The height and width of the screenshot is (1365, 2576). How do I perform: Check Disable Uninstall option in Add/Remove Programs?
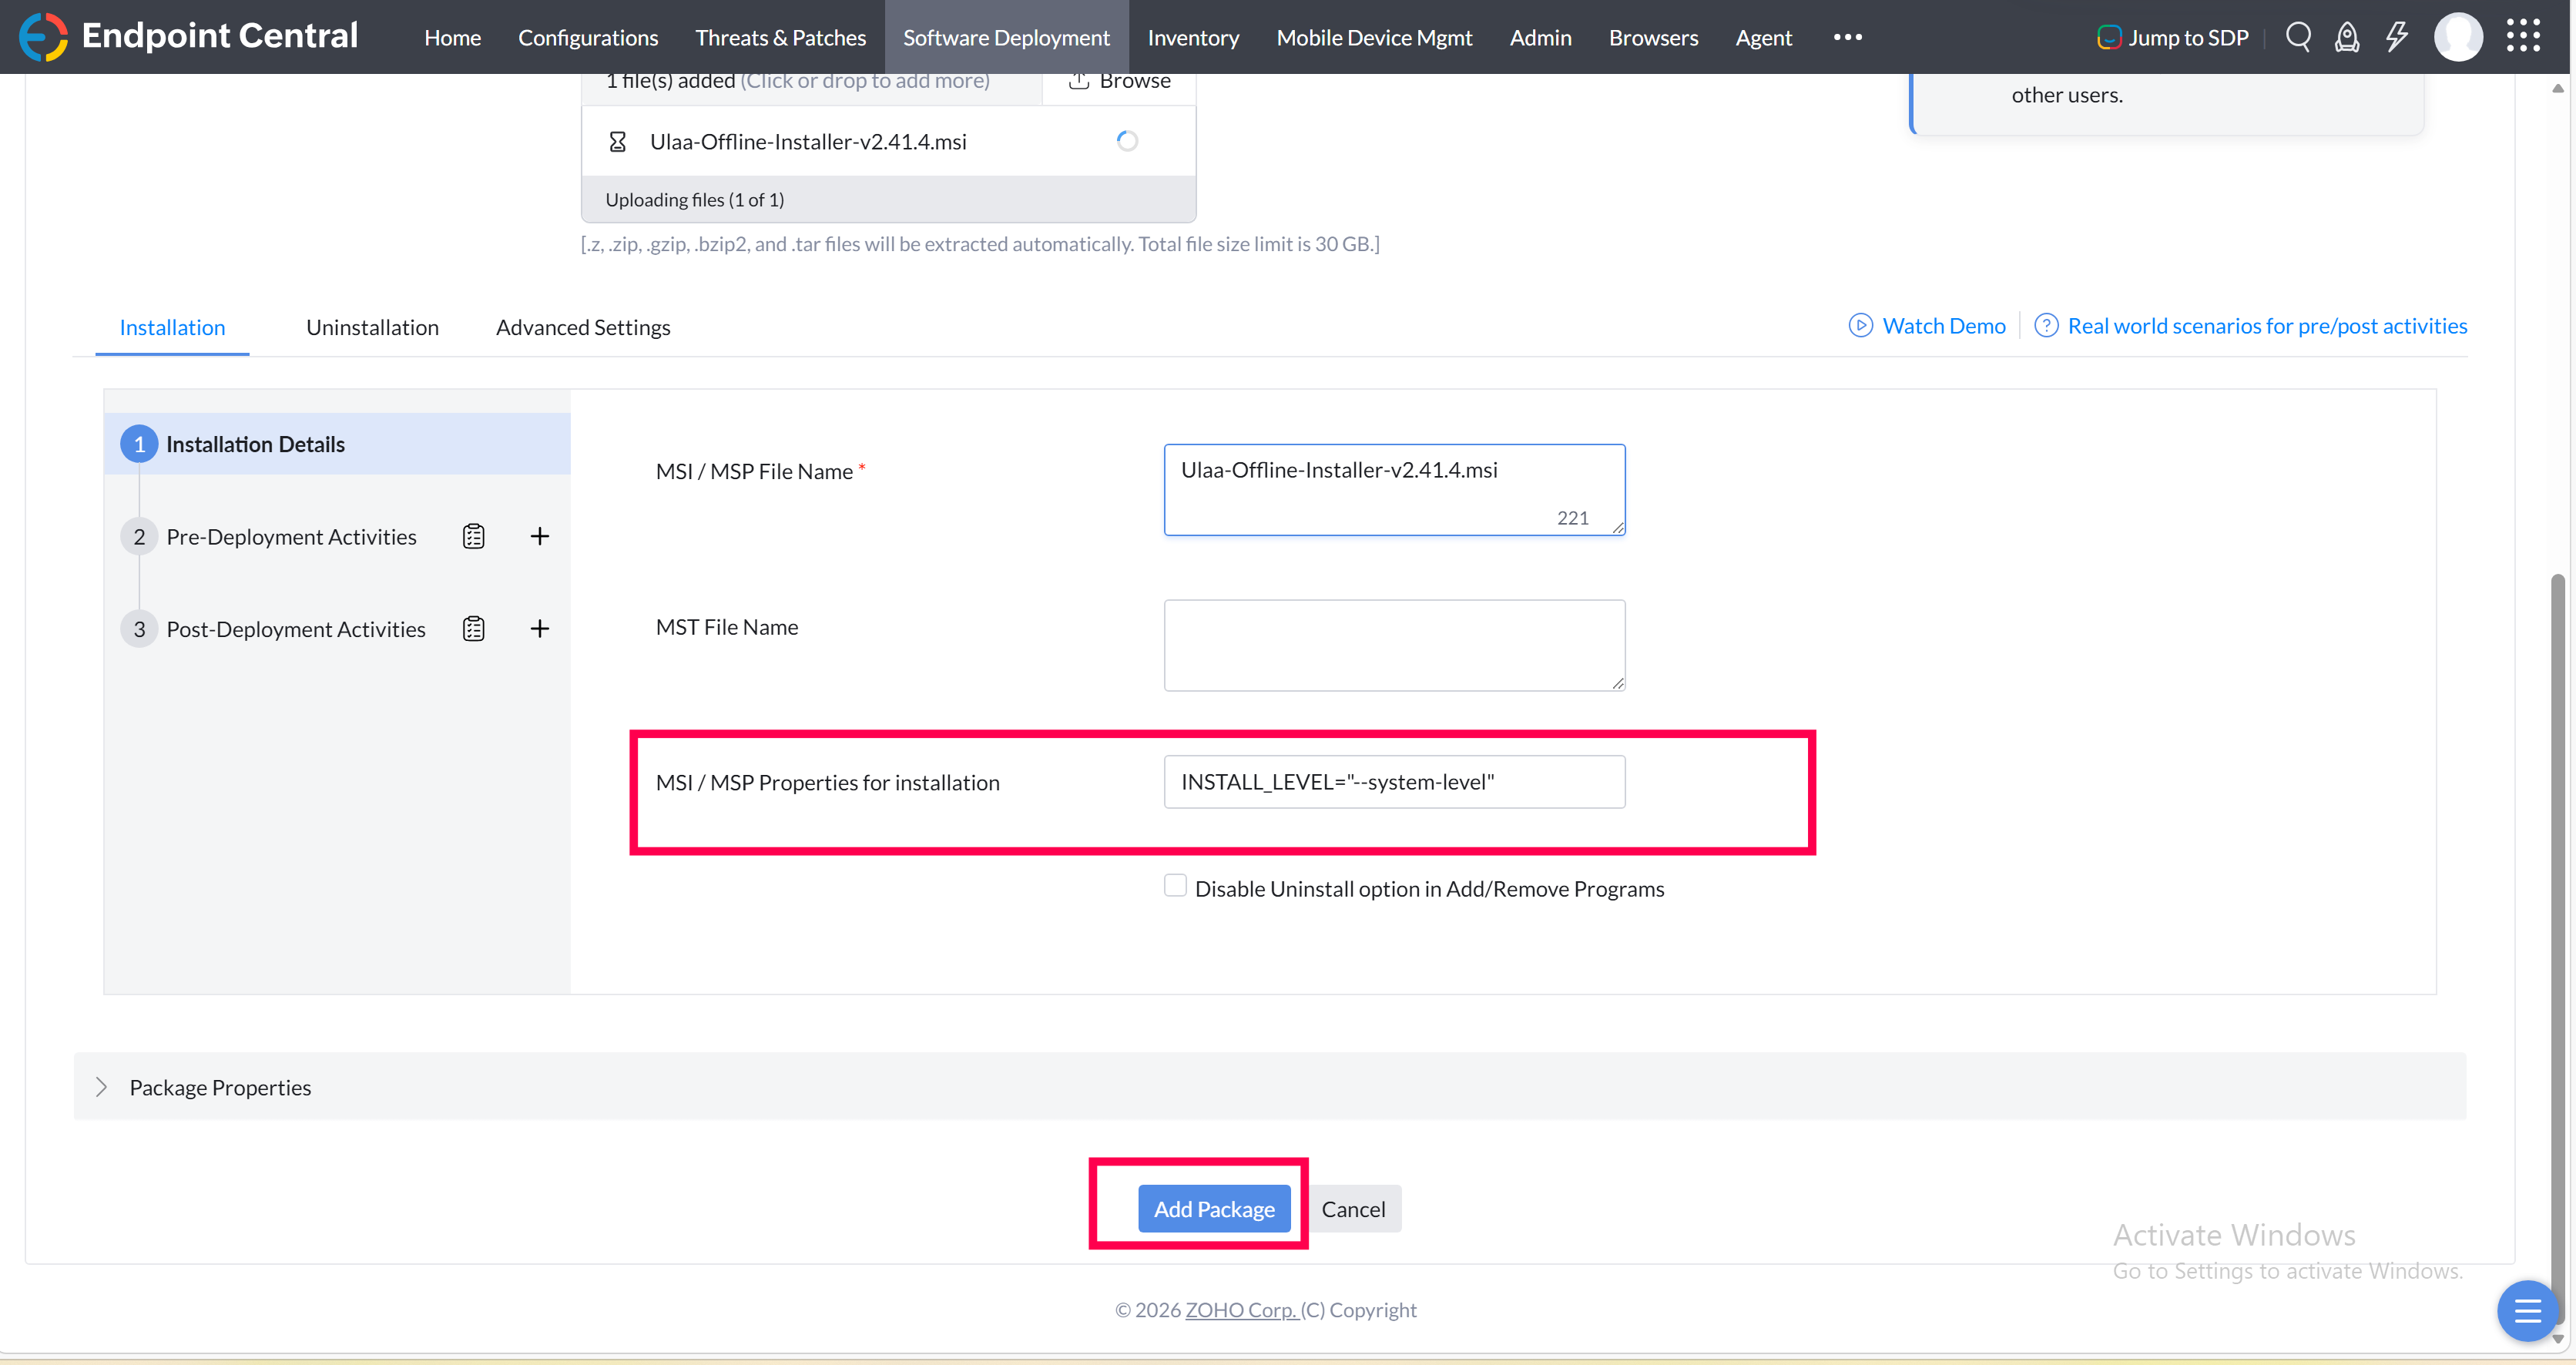pos(1175,886)
